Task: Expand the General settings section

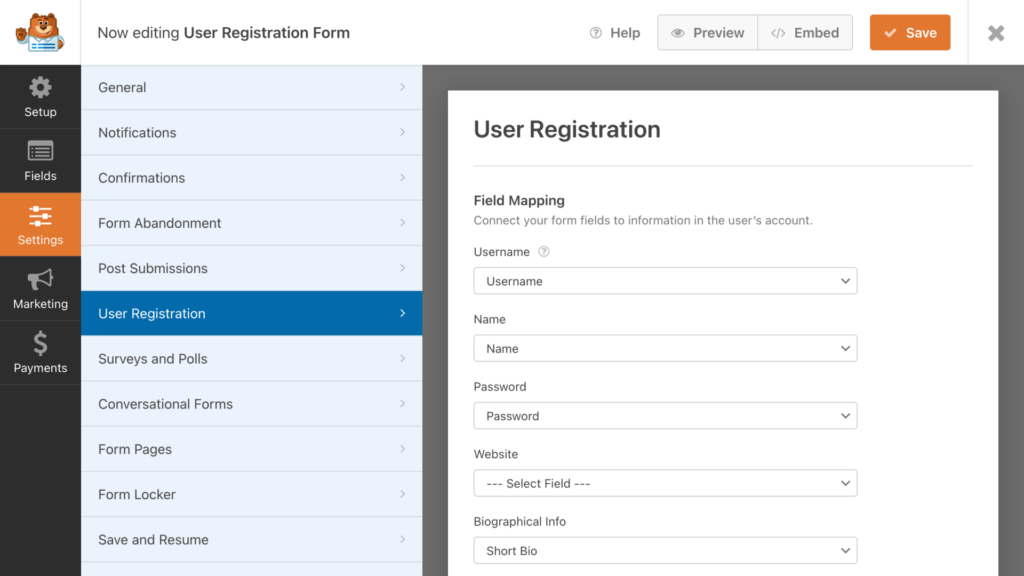Action: pyautogui.click(x=251, y=87)
